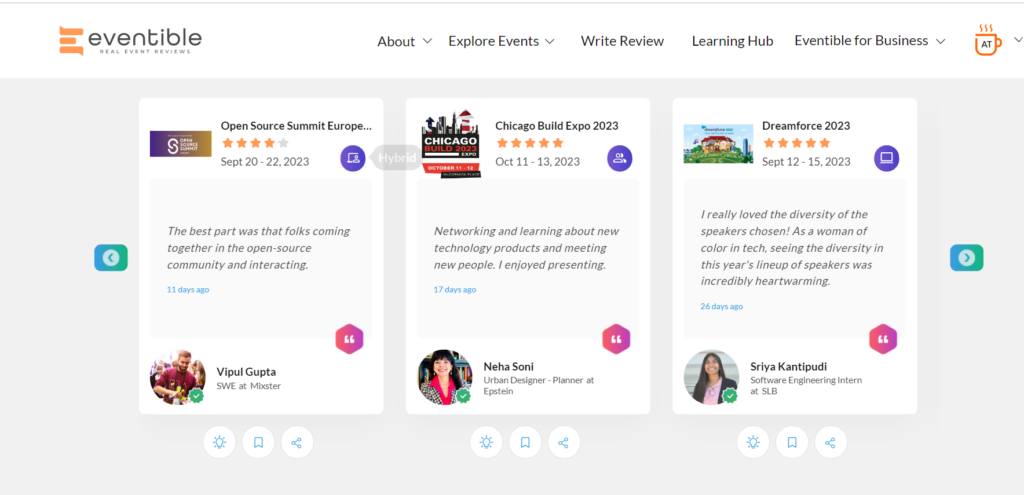The height and width of the screenshot is (495, 1024).
Task: Expand Eventible for Business chevron
Action: point(940,41)
